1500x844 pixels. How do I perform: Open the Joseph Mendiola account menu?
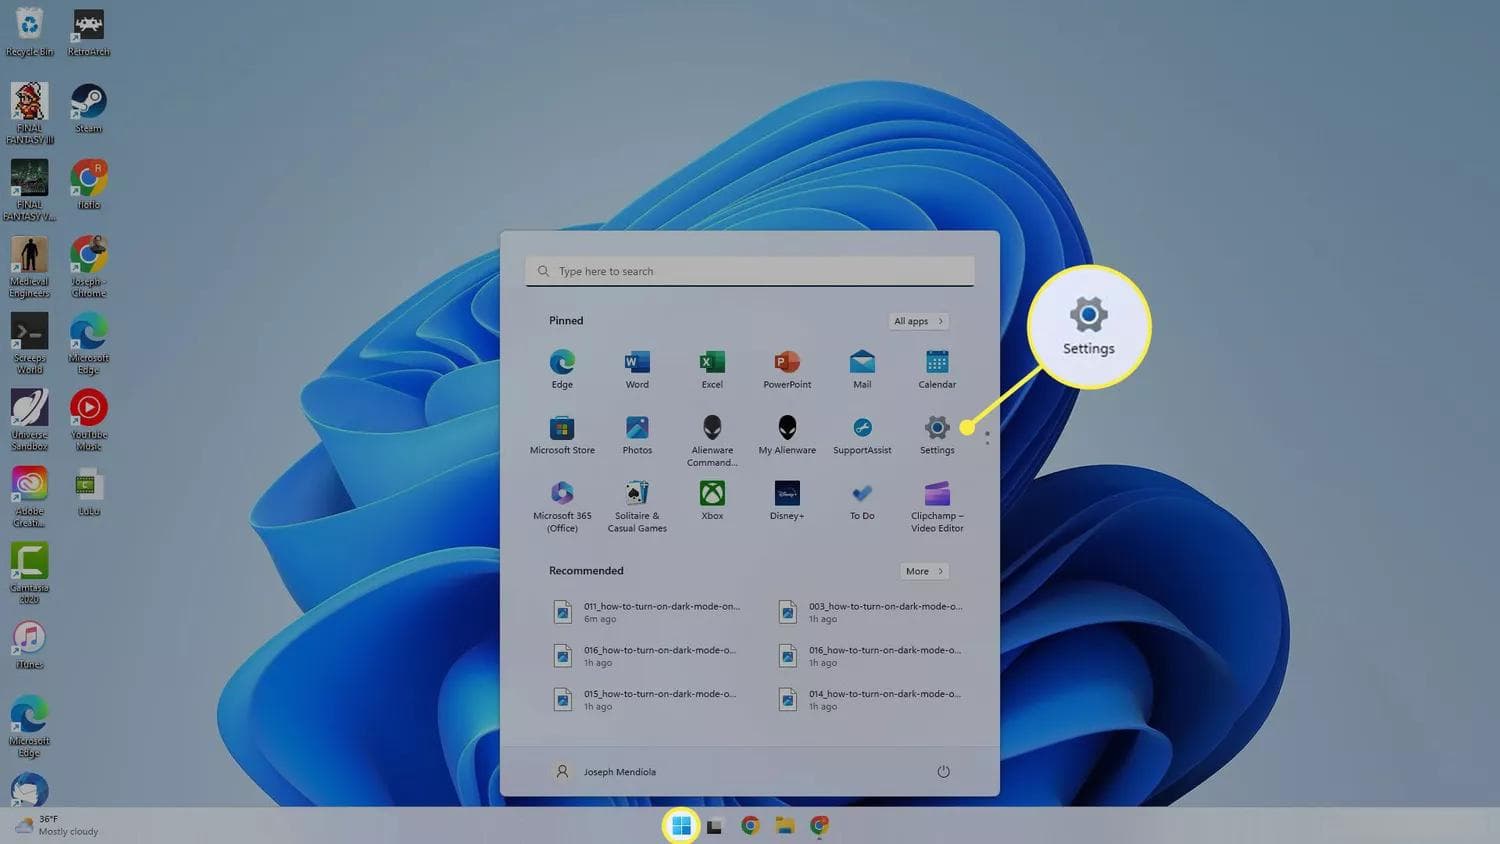click(606, 772)
